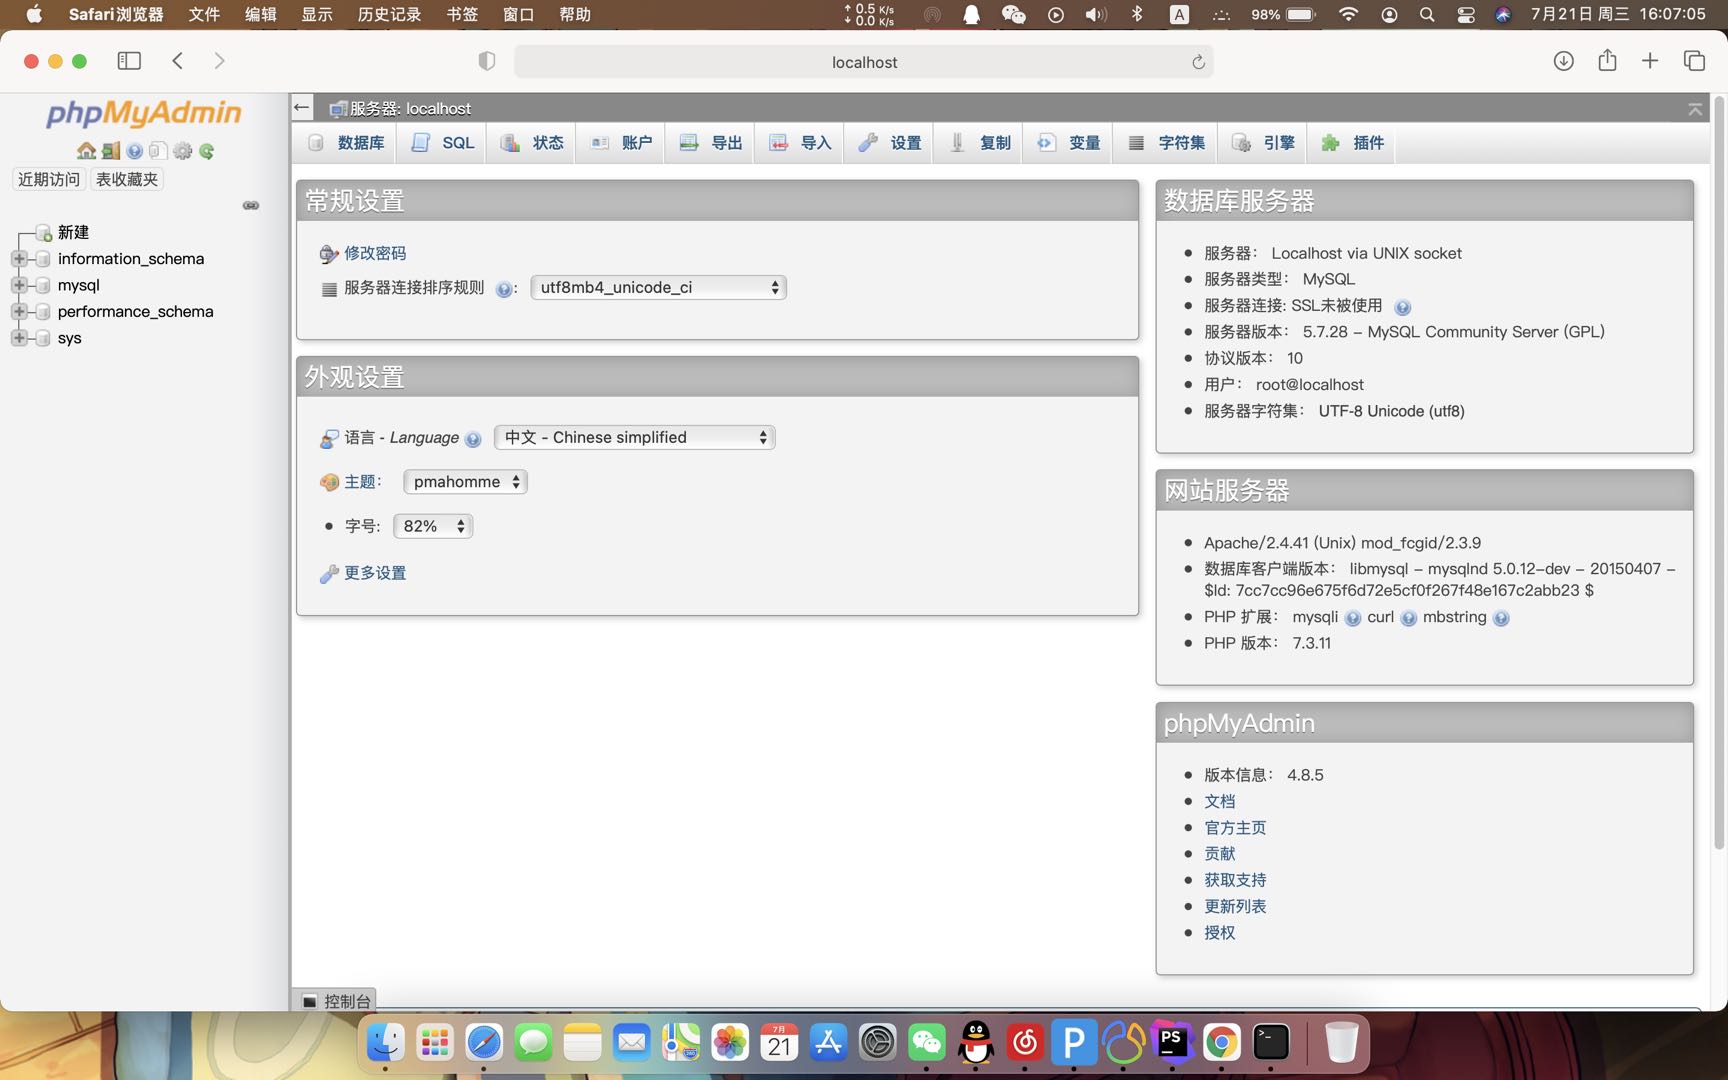Image resolution: width=1728 pixels, height=1080 pixels.
Task: Click the Safari privacy shield icon
Action: (487, 61)
